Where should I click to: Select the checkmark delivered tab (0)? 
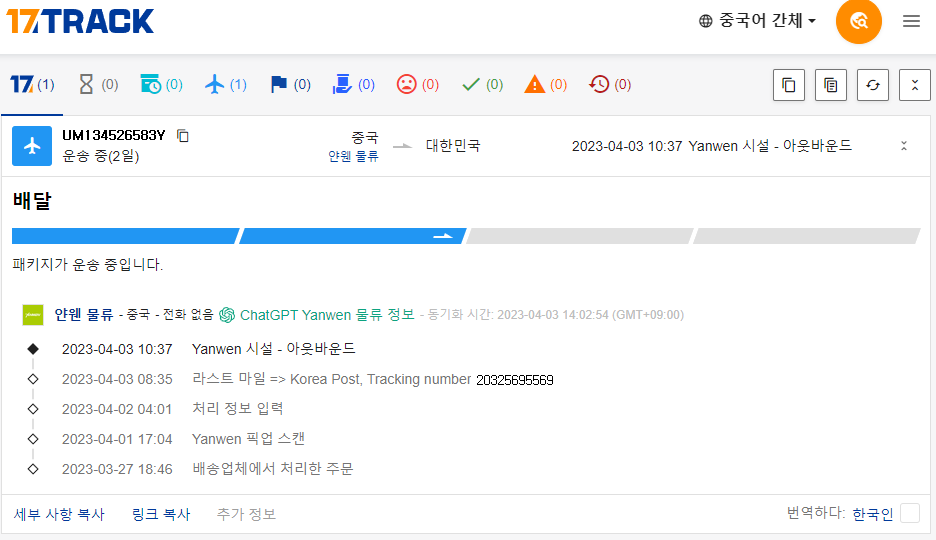pos(482,85)
